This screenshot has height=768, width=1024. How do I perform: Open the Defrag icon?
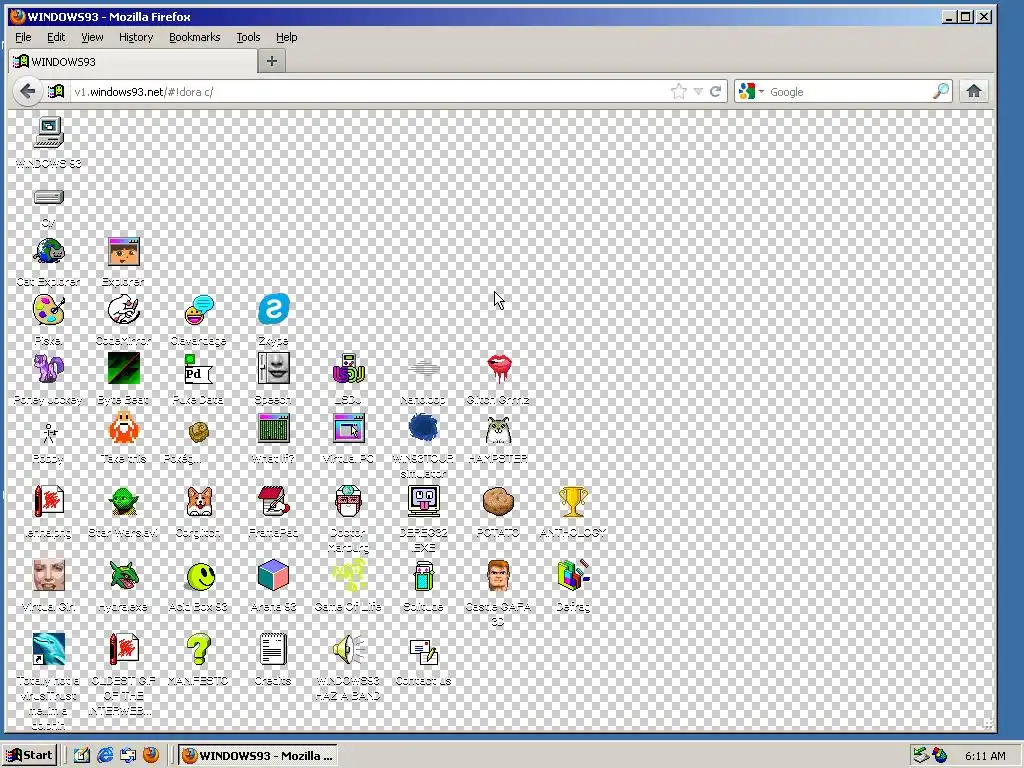coord(573,575)
